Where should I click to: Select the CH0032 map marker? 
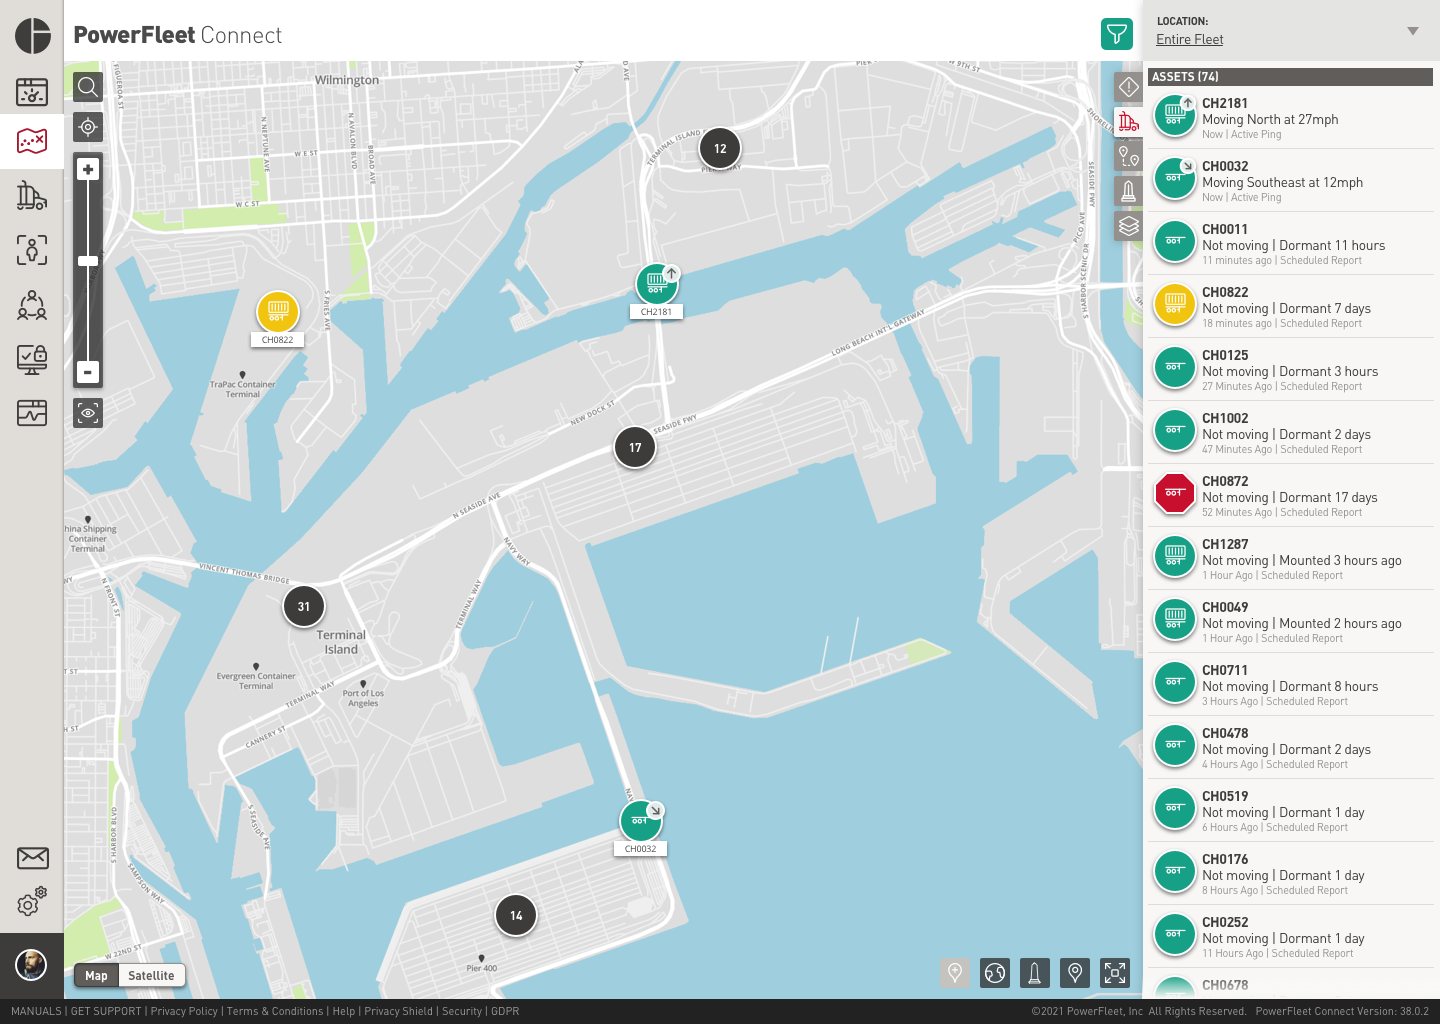641,821
